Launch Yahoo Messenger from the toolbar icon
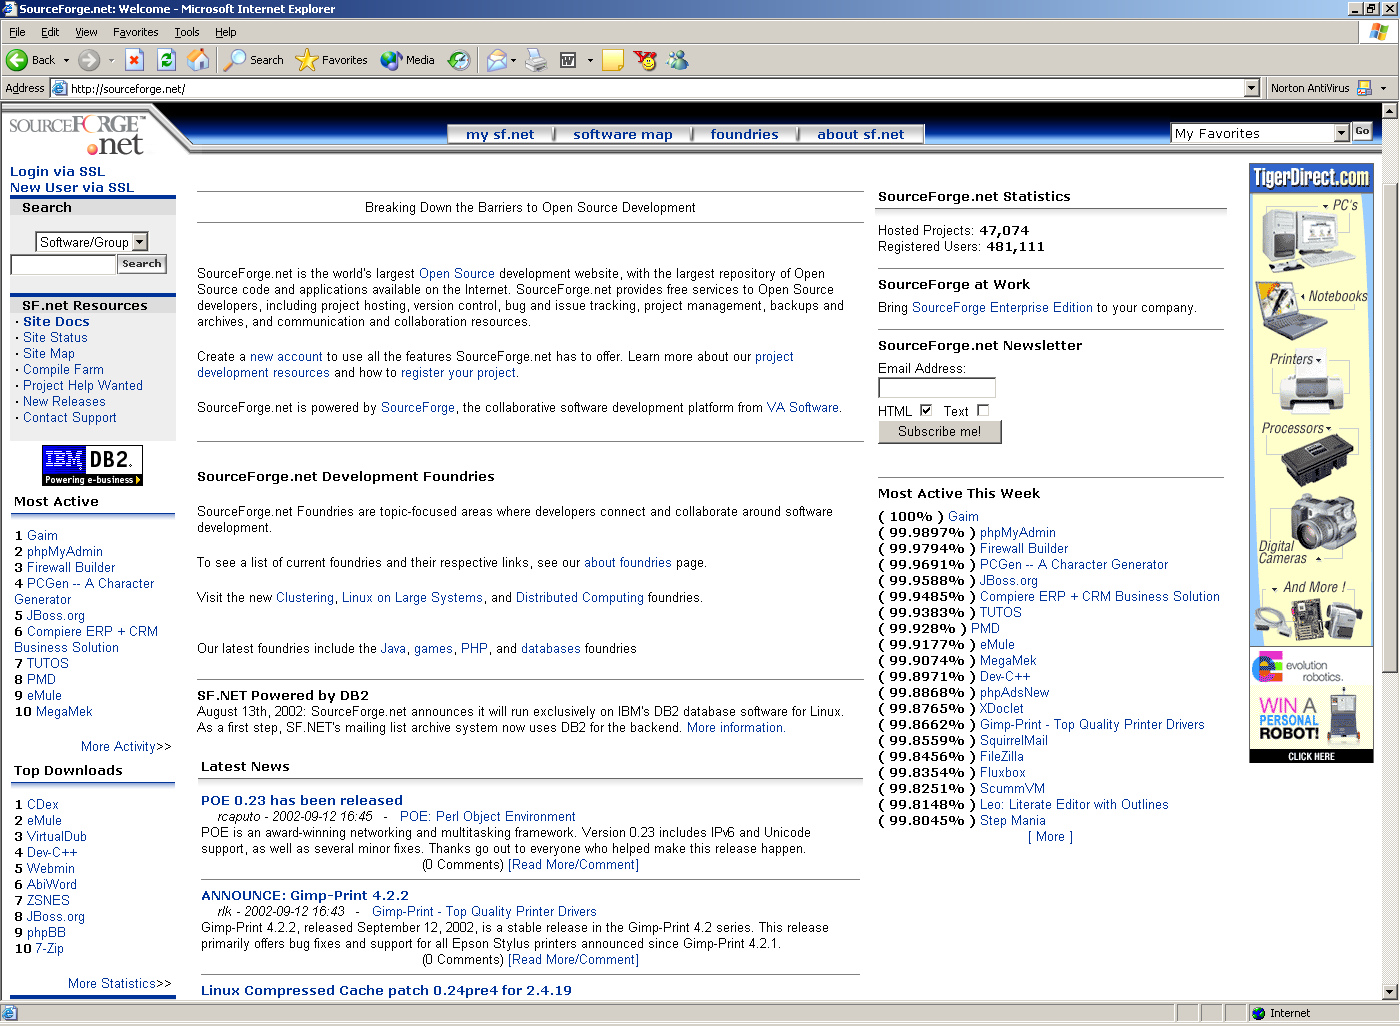Image resolution: width=1400 pixels, height=1026 pixels. [x=646, y=60]
